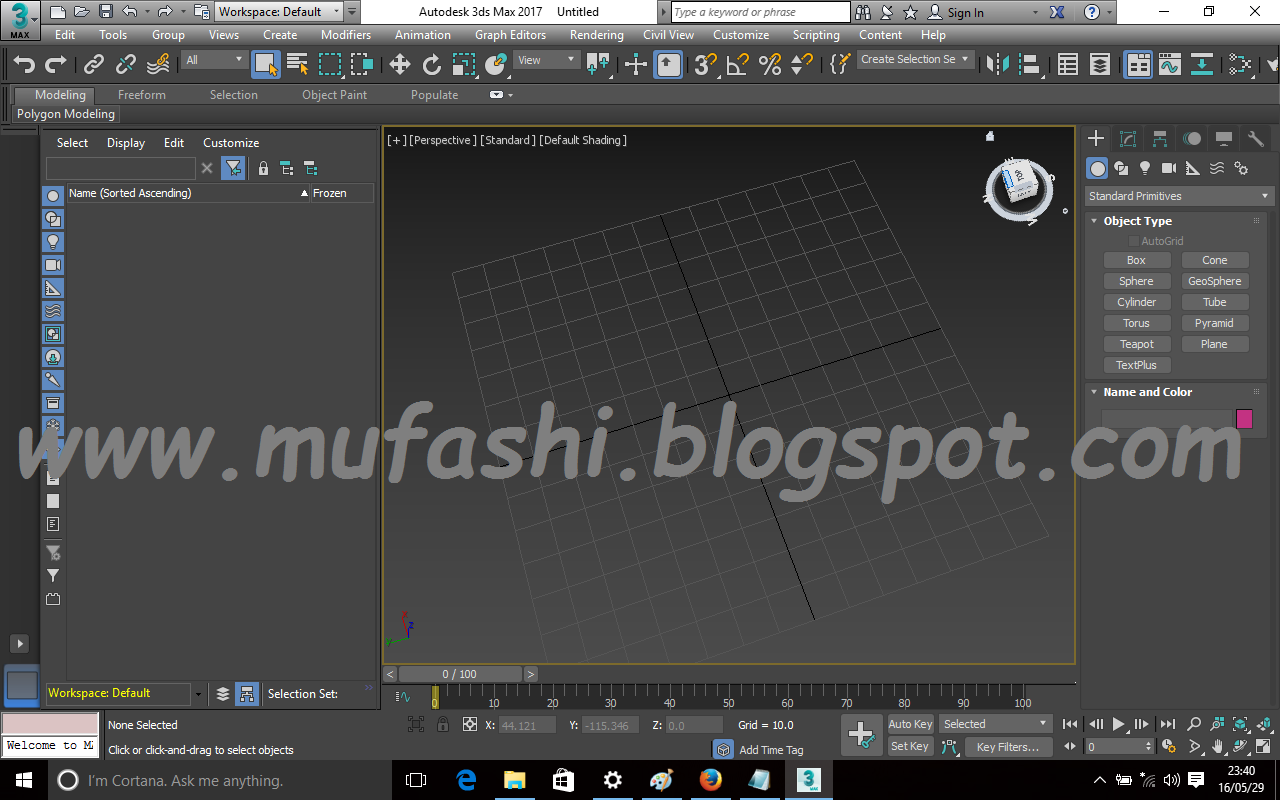Screen dimensions: 1280x800
Task: Click the Play Animation button
Action: pyautogui.click(x=1118, y=724)
